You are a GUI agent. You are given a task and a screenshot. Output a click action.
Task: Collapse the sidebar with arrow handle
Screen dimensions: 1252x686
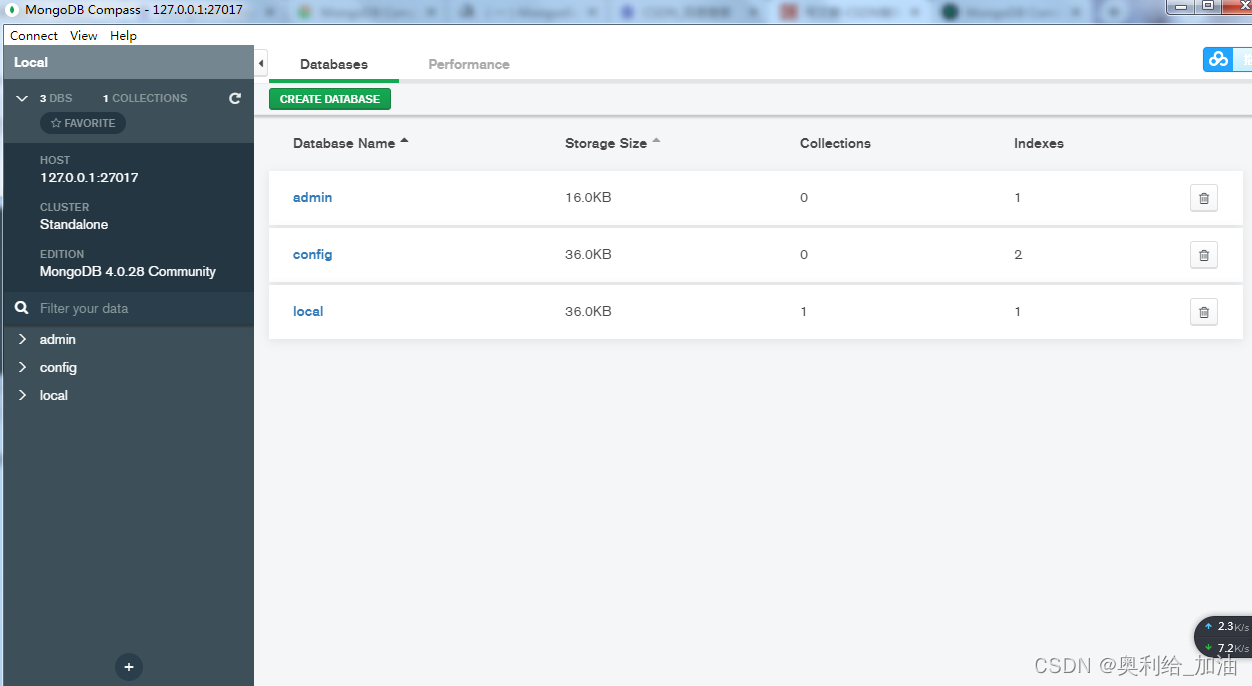[261, 64]
